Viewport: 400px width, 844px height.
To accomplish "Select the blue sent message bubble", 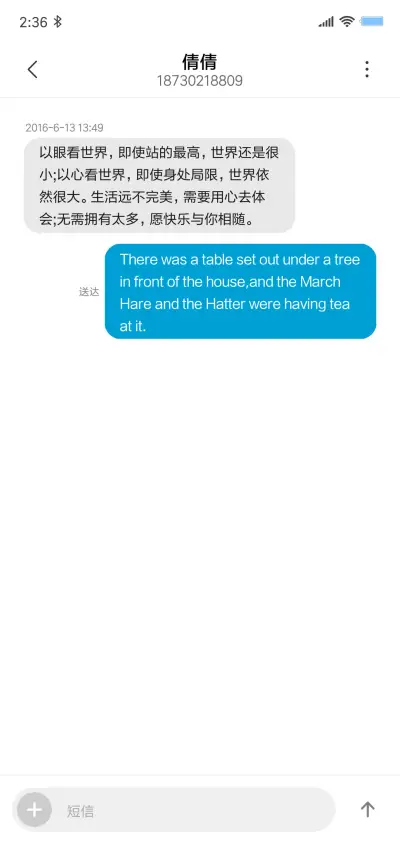I will click(x=240, y=291).
